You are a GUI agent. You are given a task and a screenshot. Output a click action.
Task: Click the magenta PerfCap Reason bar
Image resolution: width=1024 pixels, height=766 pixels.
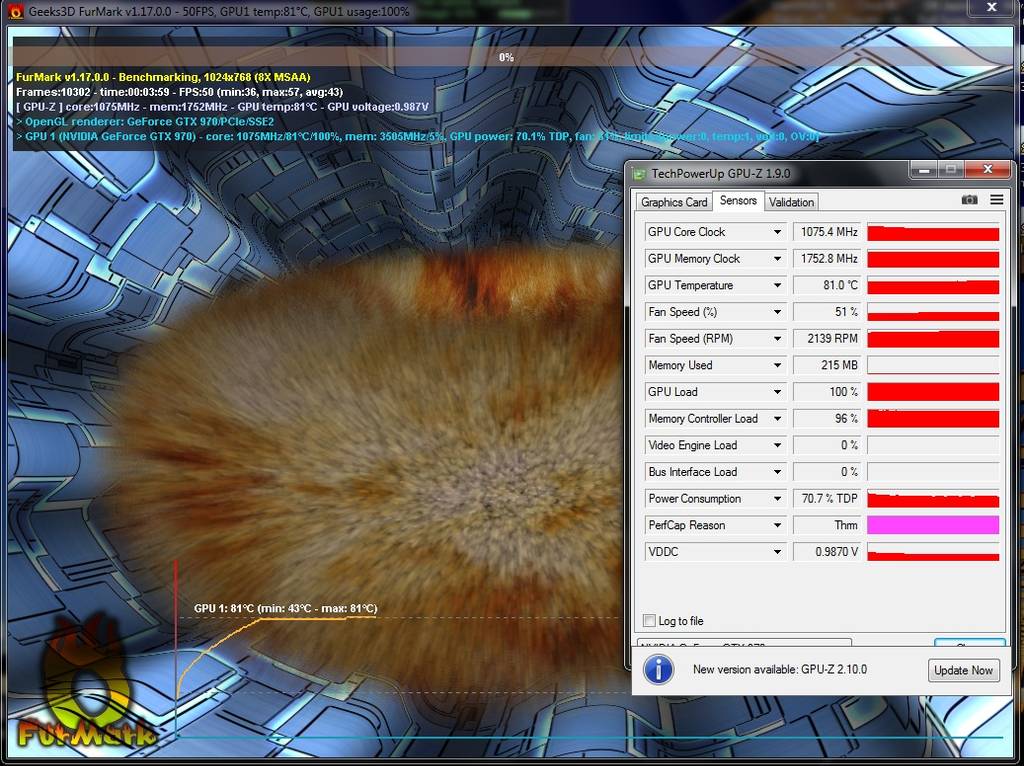pyautogui.click(x=933, y=525)
